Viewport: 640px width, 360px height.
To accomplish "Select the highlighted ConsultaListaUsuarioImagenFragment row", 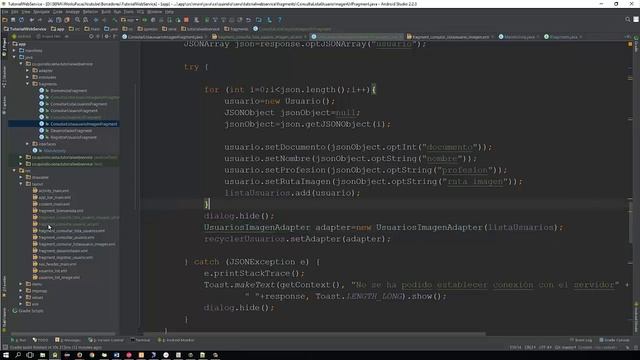I will (x=64, y=124).
